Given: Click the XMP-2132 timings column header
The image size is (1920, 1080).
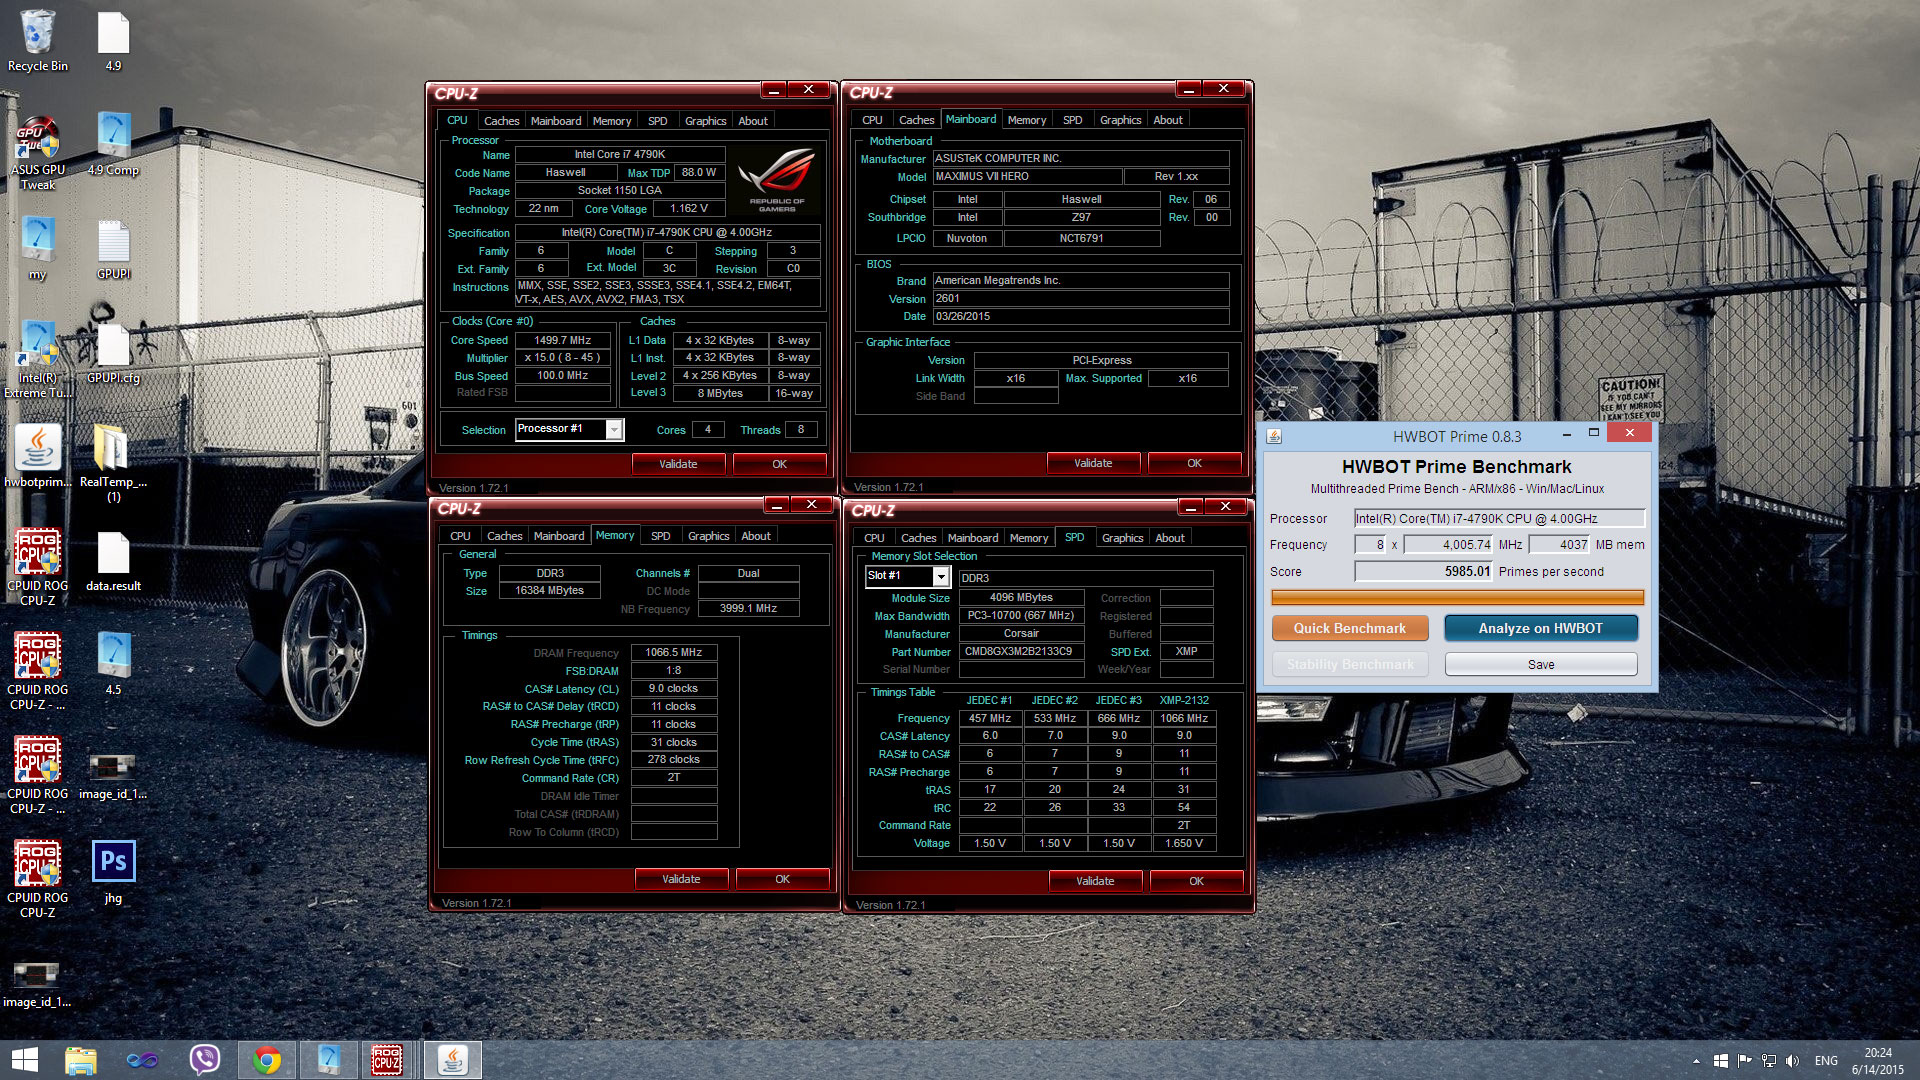Looking at the screenshot, I should pyautogui.click(x=1184, y=700).
